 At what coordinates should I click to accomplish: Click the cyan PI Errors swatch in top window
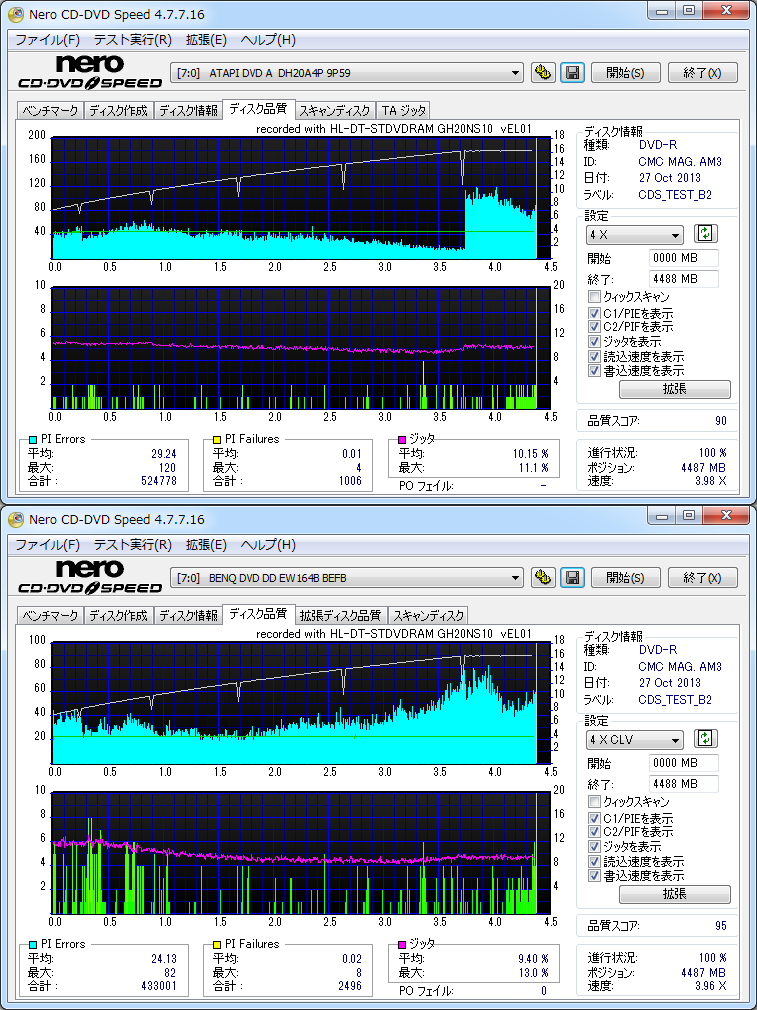pyautogui.click(x=33, y=439)
